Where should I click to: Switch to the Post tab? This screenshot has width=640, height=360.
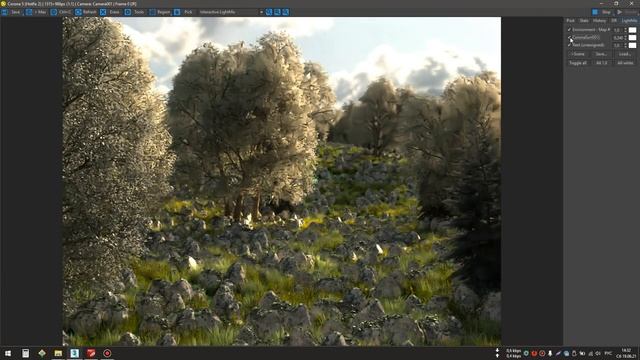[571, 20]
